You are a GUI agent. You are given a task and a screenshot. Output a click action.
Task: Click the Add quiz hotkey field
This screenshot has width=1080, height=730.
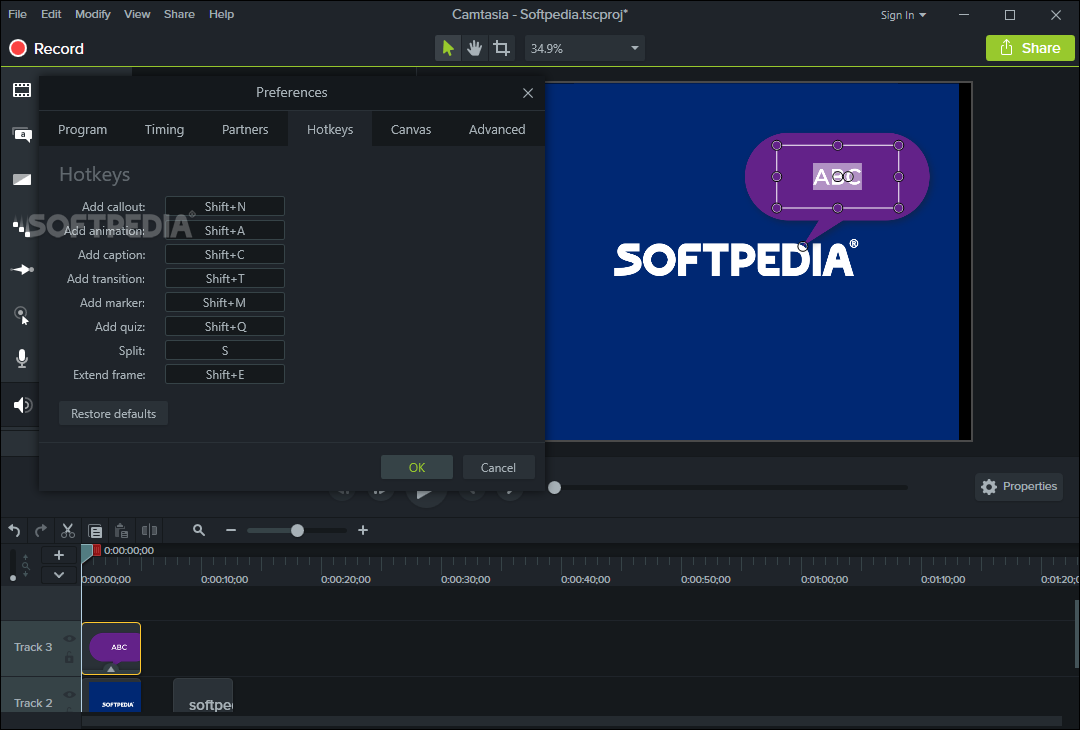click(225, 326)
